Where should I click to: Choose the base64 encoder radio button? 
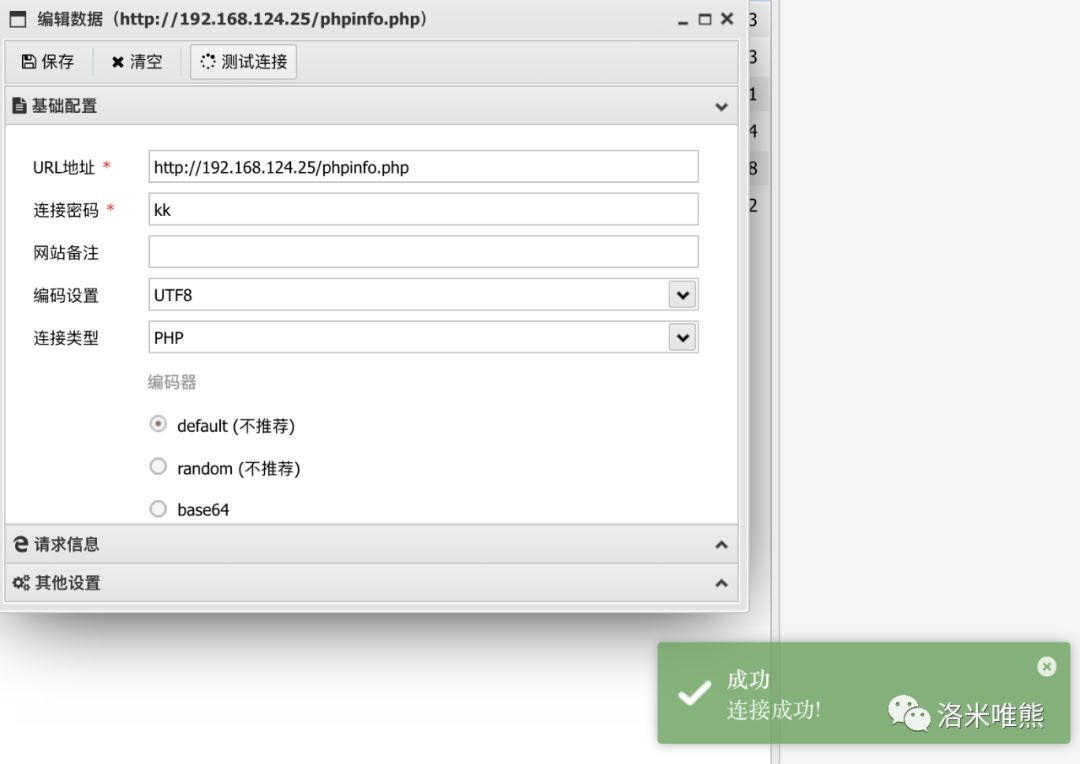(x=158, y=509)
